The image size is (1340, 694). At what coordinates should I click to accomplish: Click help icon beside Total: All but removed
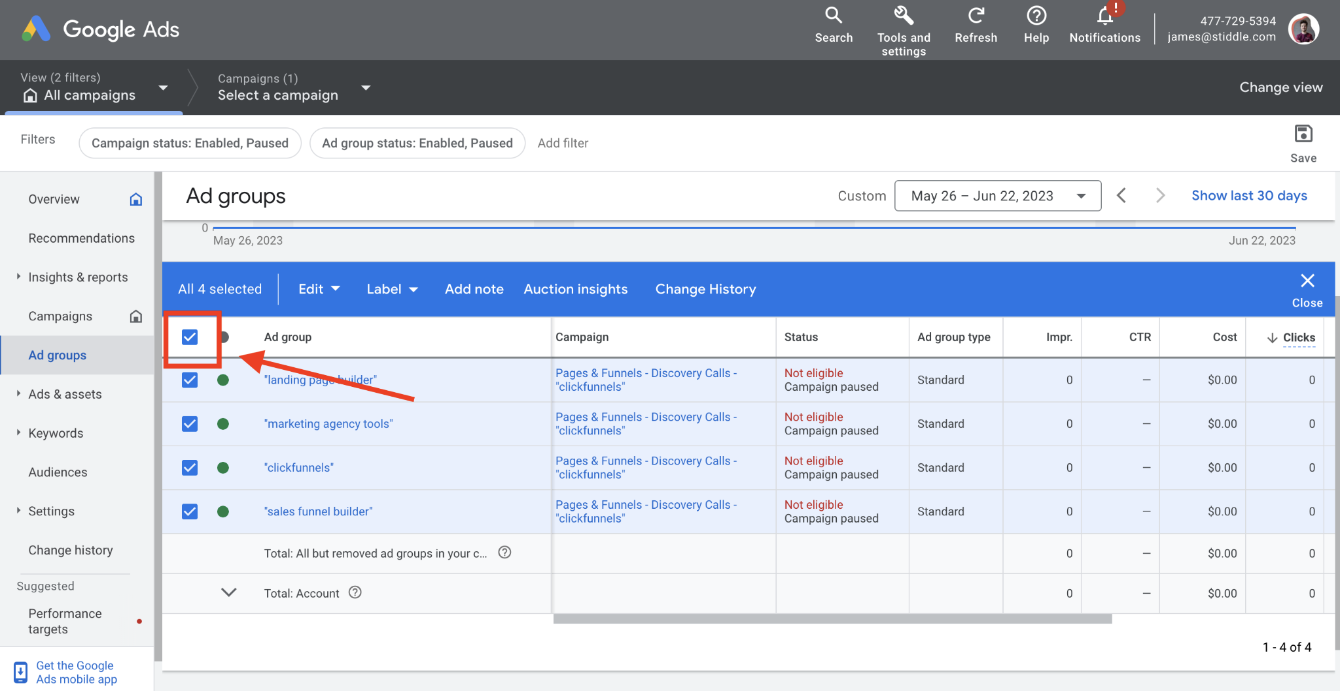pos(505,552)
